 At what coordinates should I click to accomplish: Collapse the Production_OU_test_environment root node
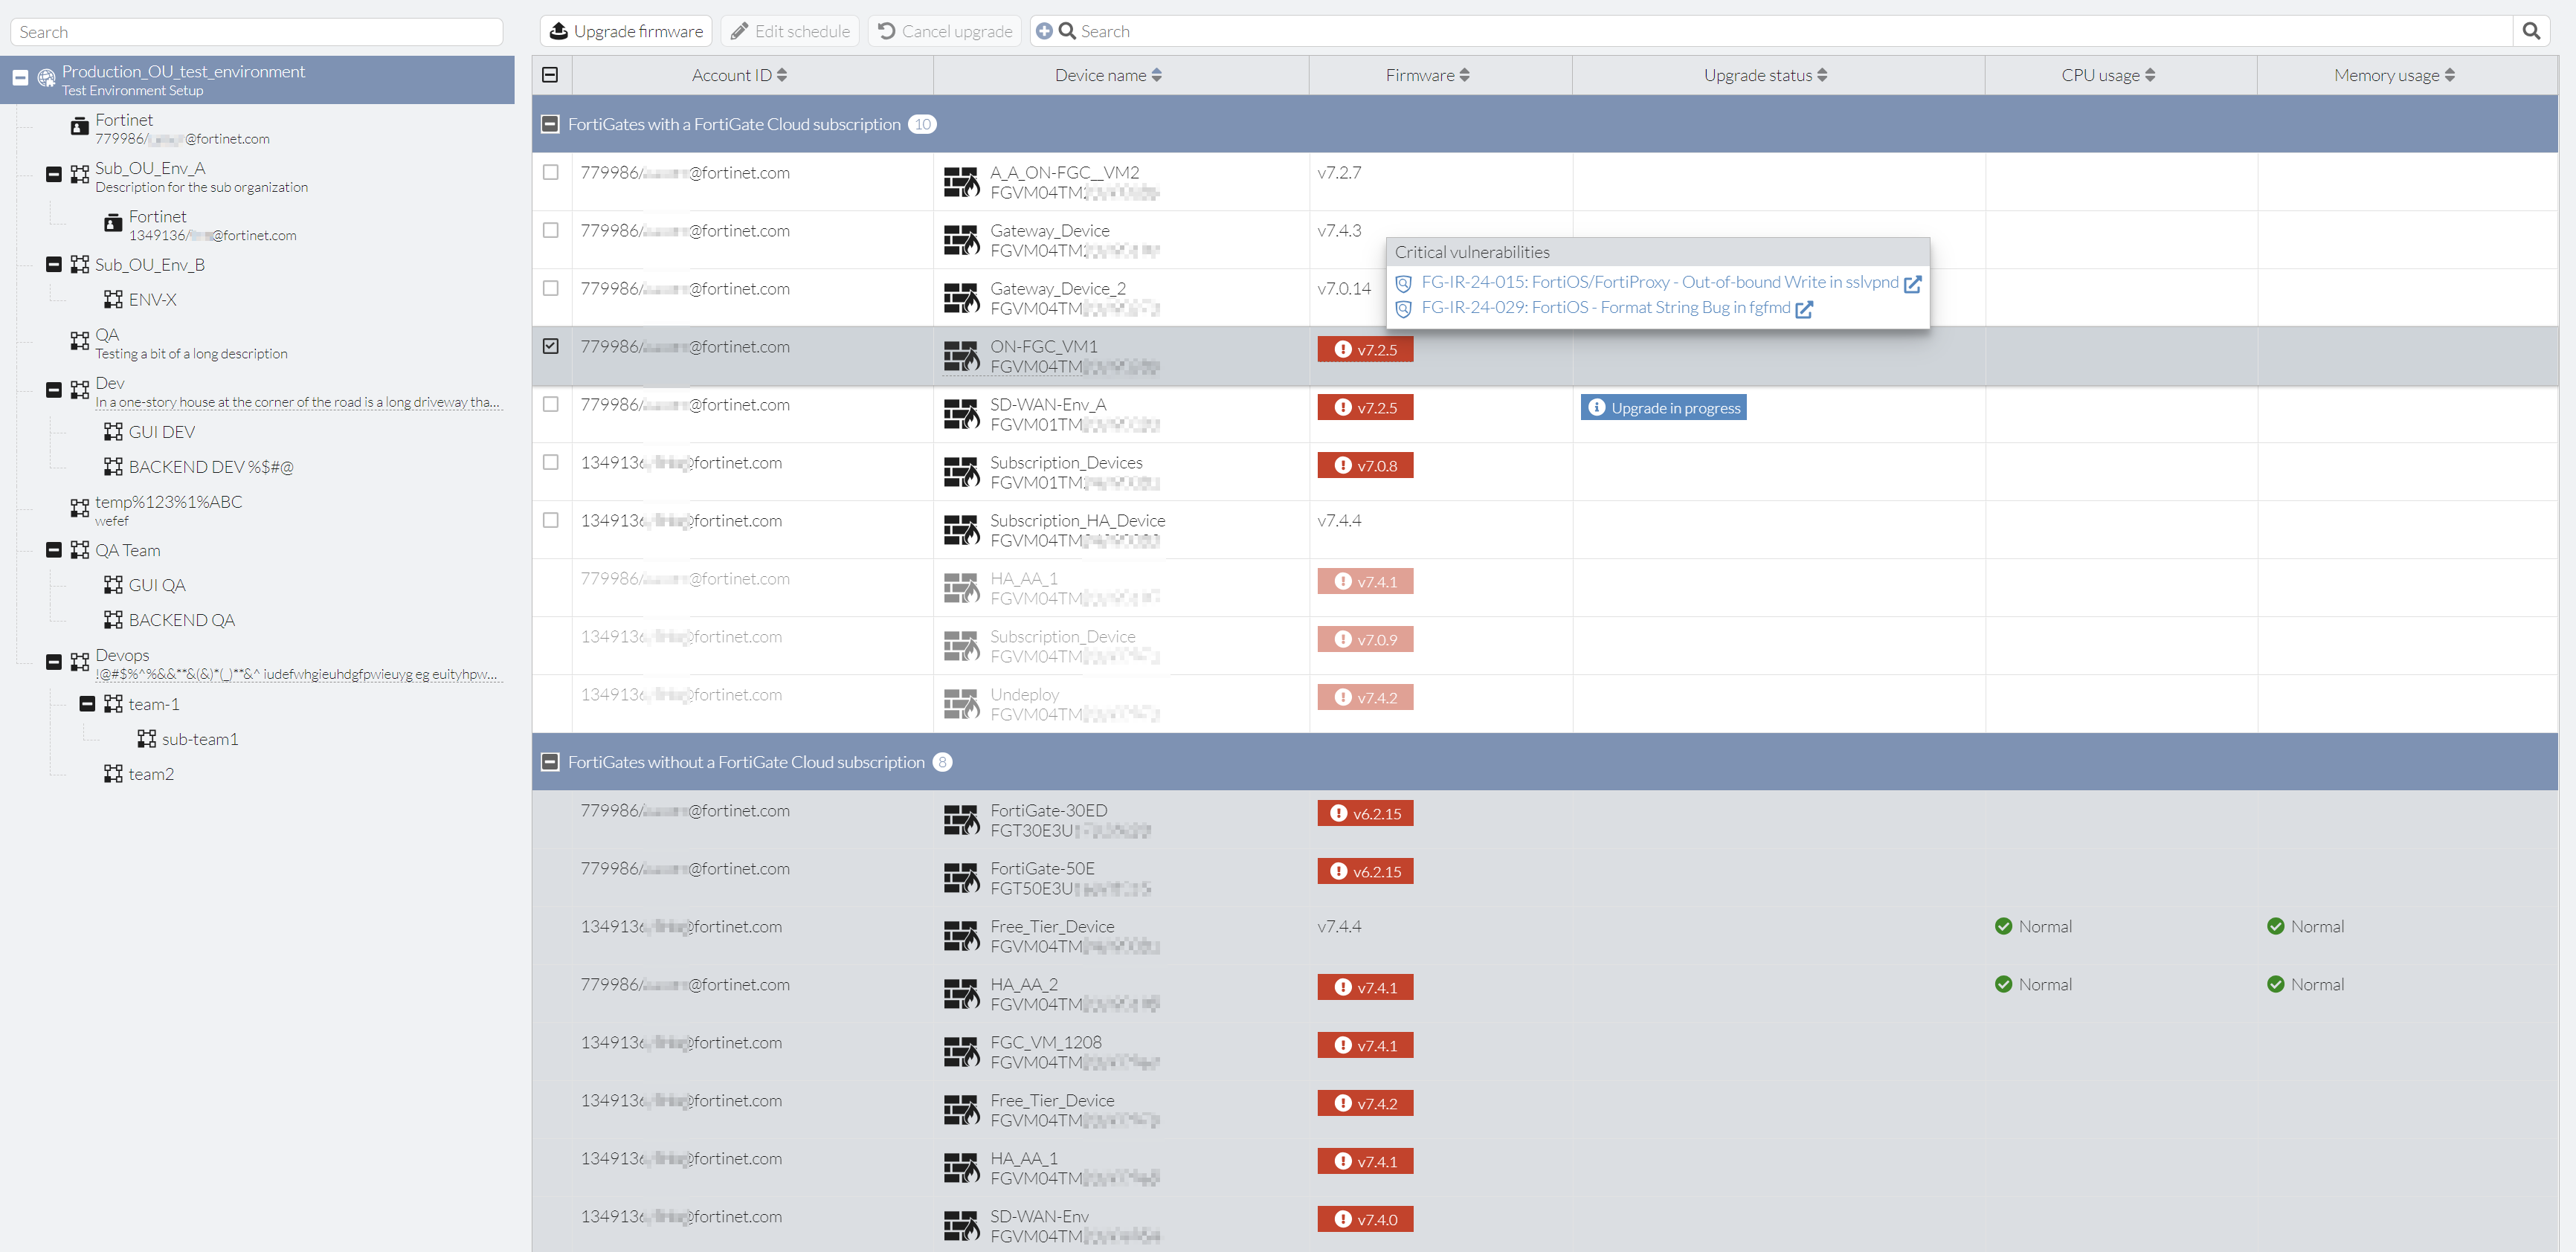point(20,78)
